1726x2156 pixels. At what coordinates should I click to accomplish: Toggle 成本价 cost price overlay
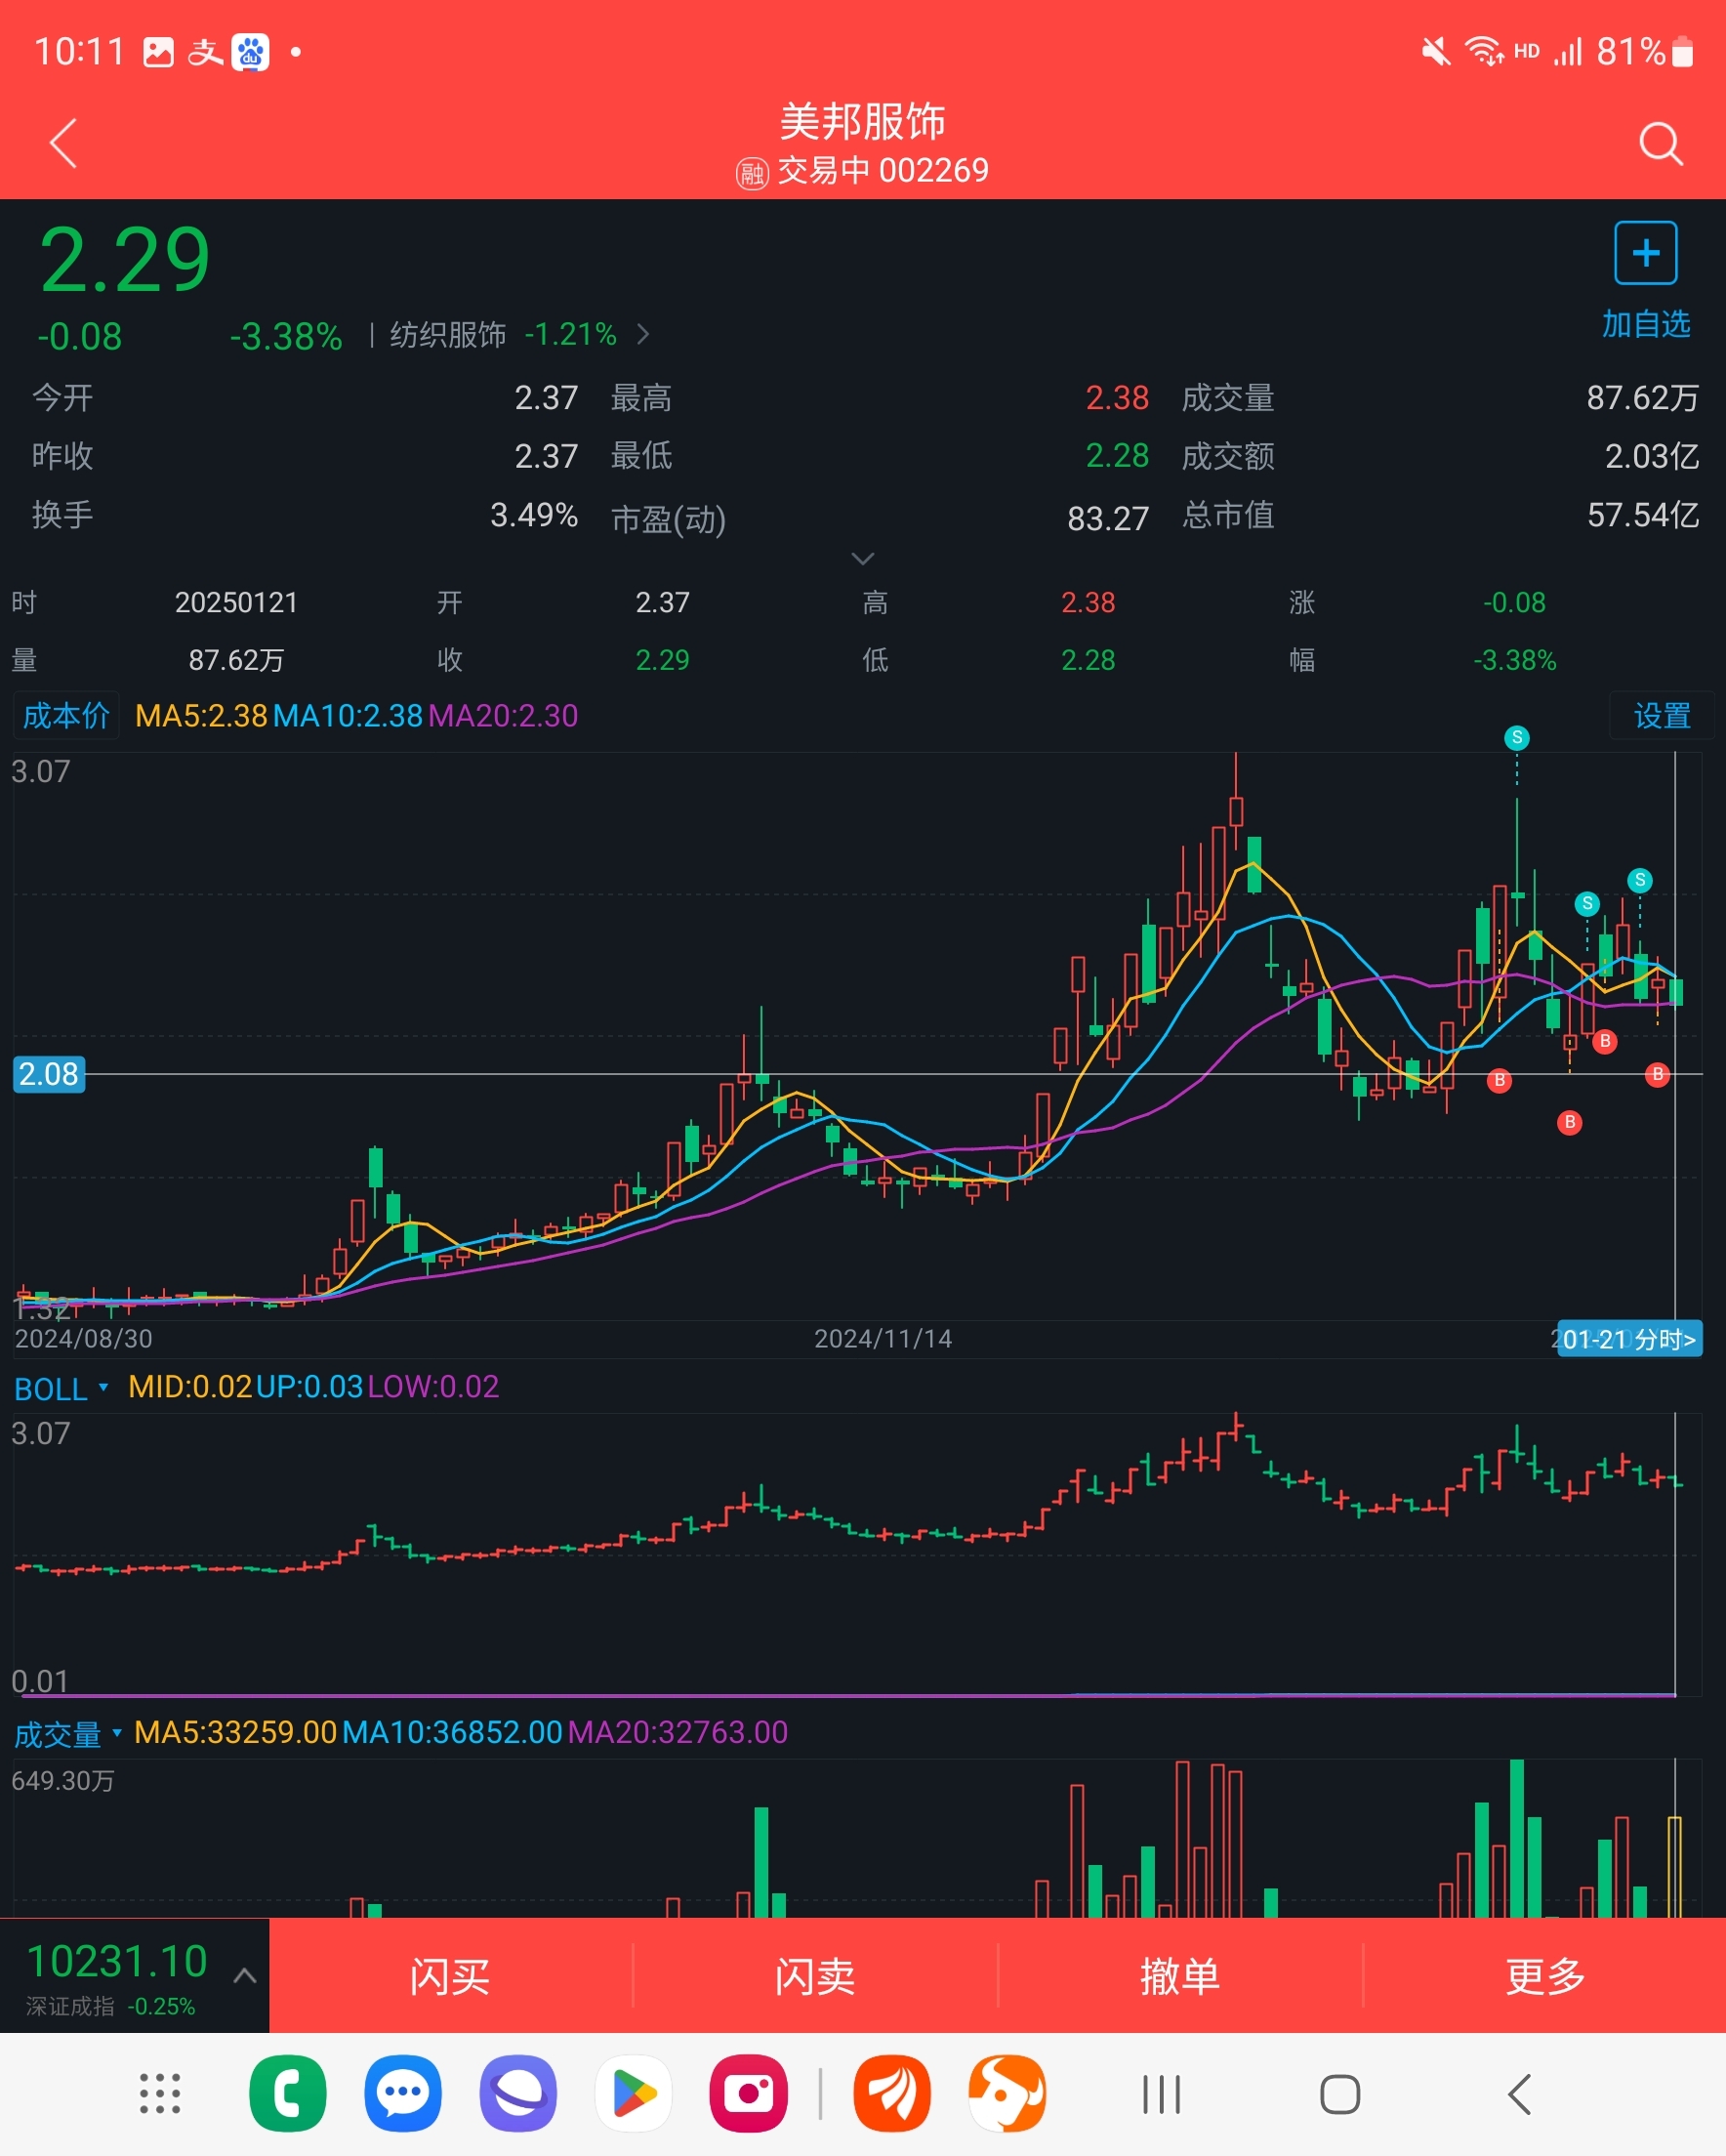click(x=66, y=716)
